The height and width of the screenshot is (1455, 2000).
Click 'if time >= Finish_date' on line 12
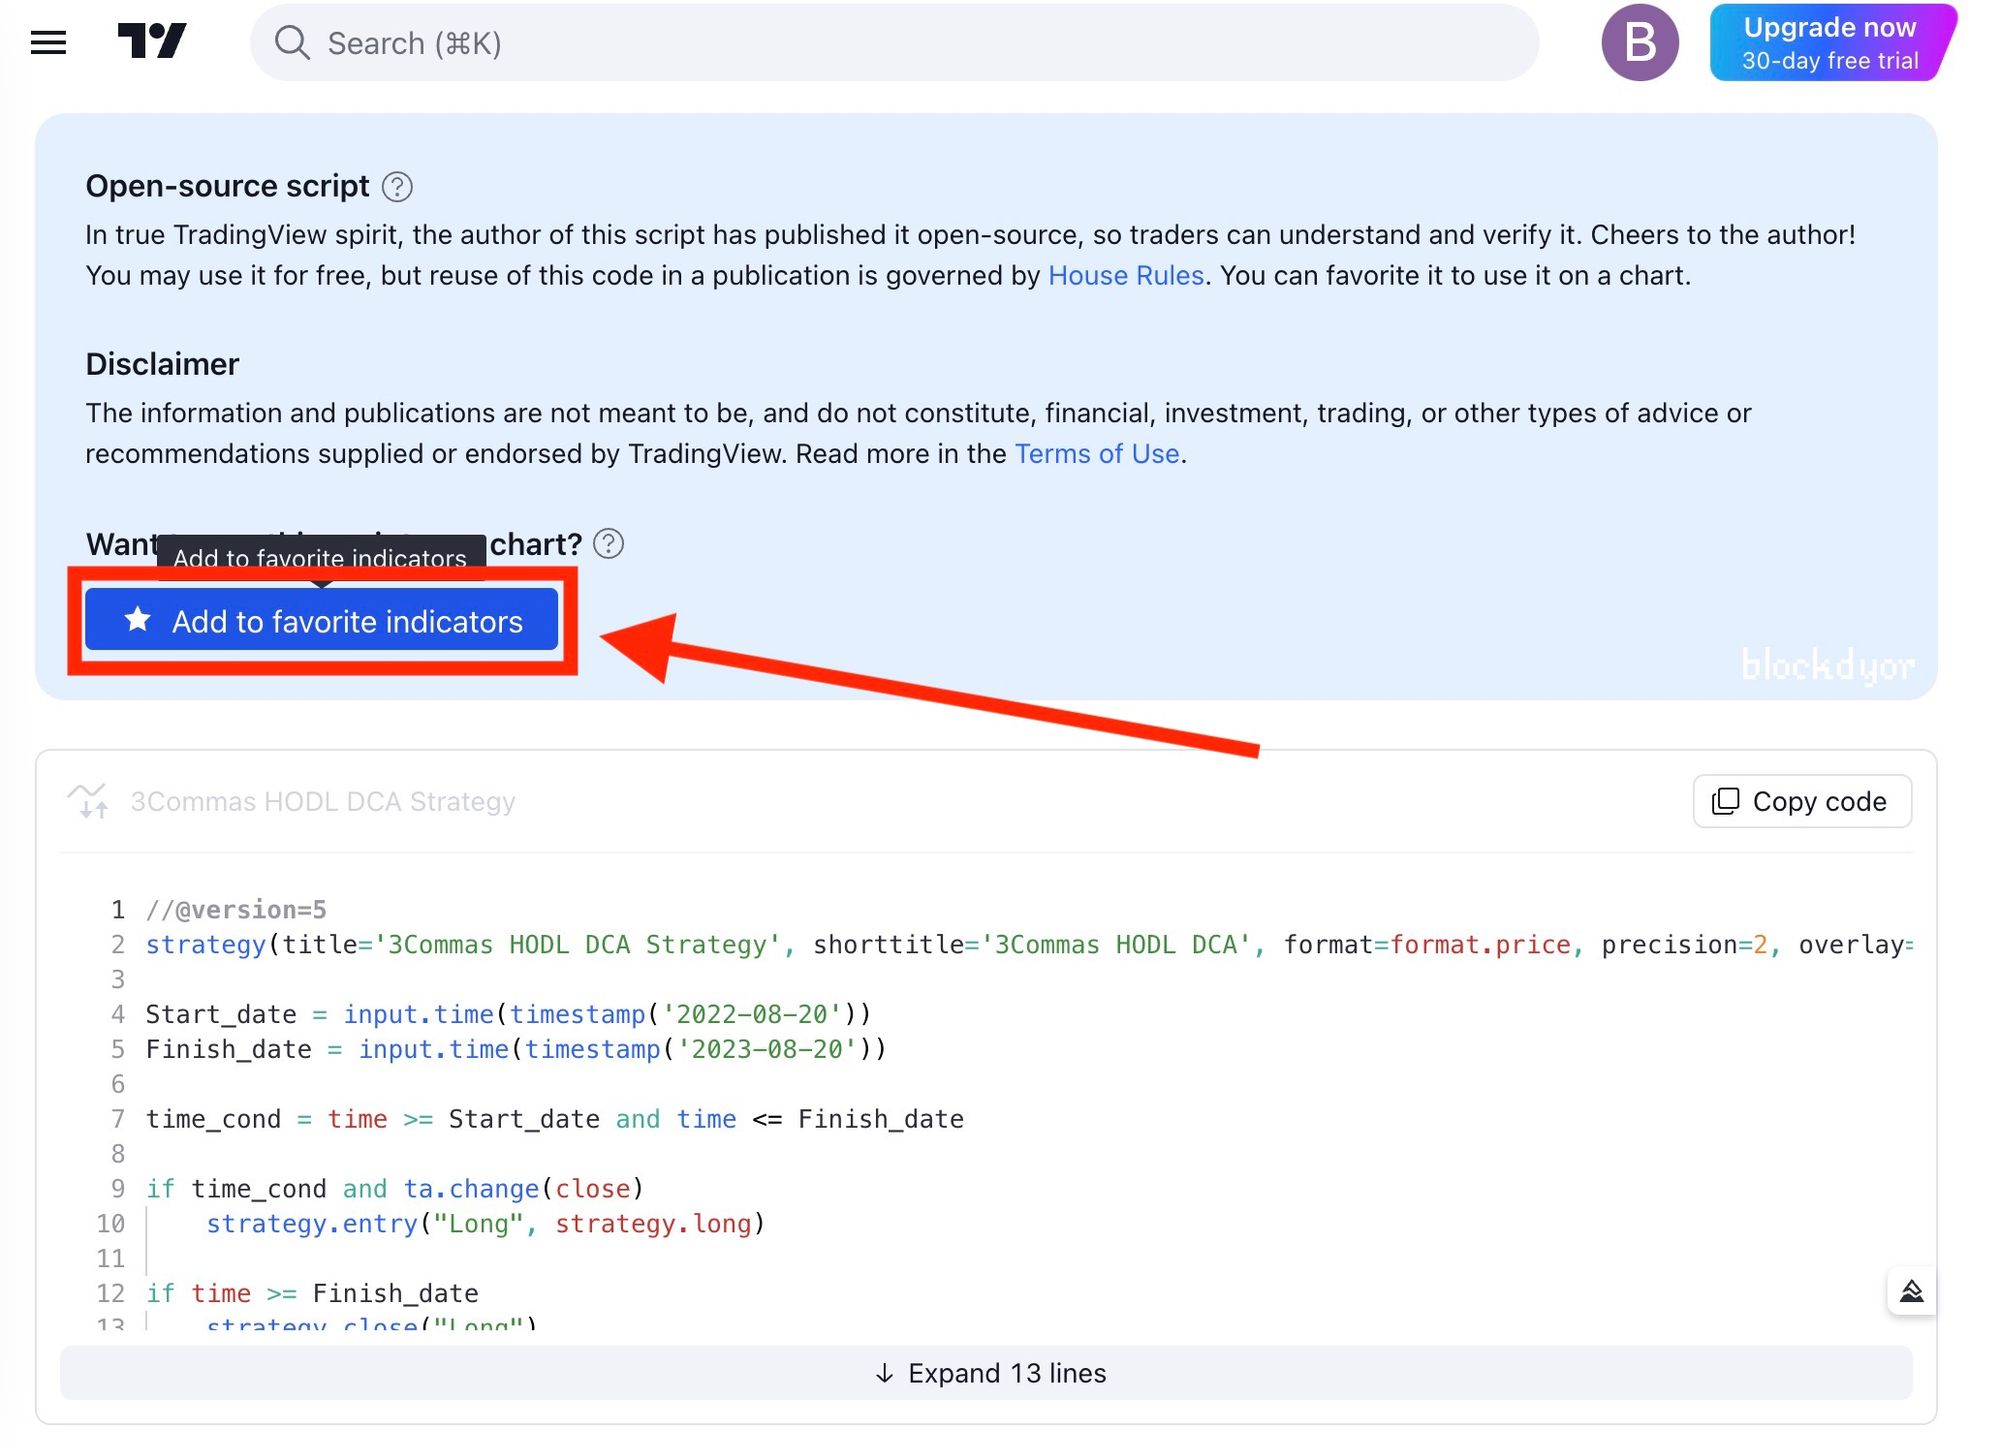click(312, 1294)
